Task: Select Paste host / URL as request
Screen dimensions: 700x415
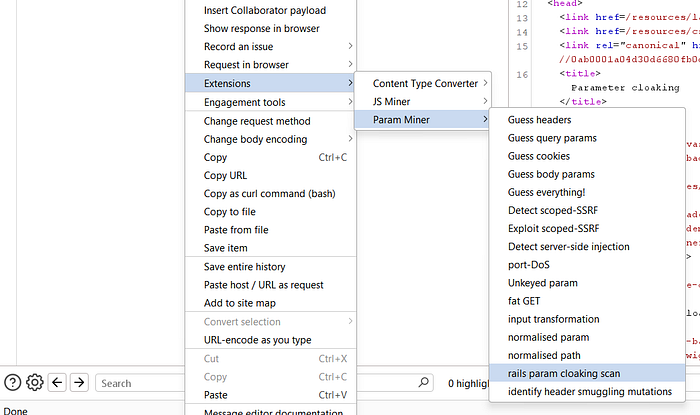Action: pyautogui.click(x=271, y=285)
